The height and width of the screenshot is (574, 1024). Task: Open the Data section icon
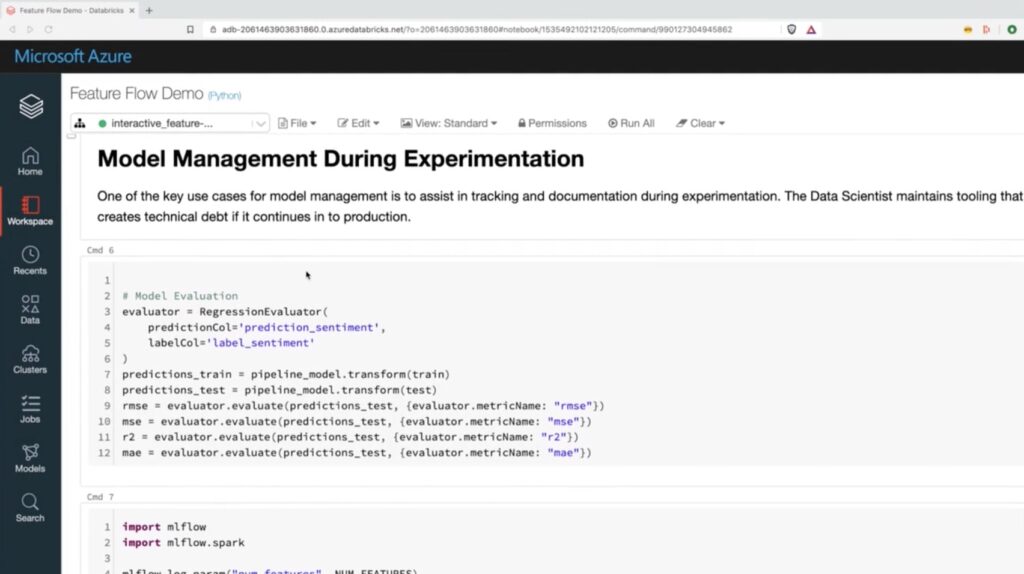tap(30, 309)
